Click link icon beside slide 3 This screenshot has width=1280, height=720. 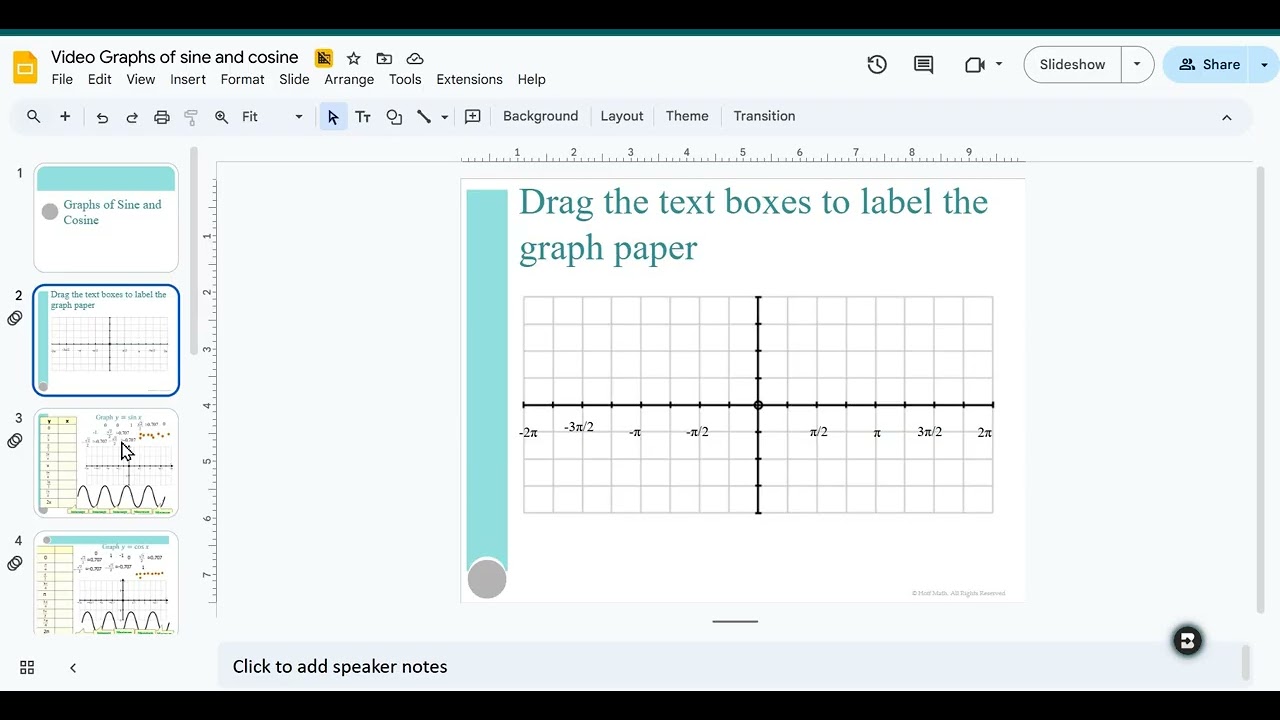click(x=15, y=441)
